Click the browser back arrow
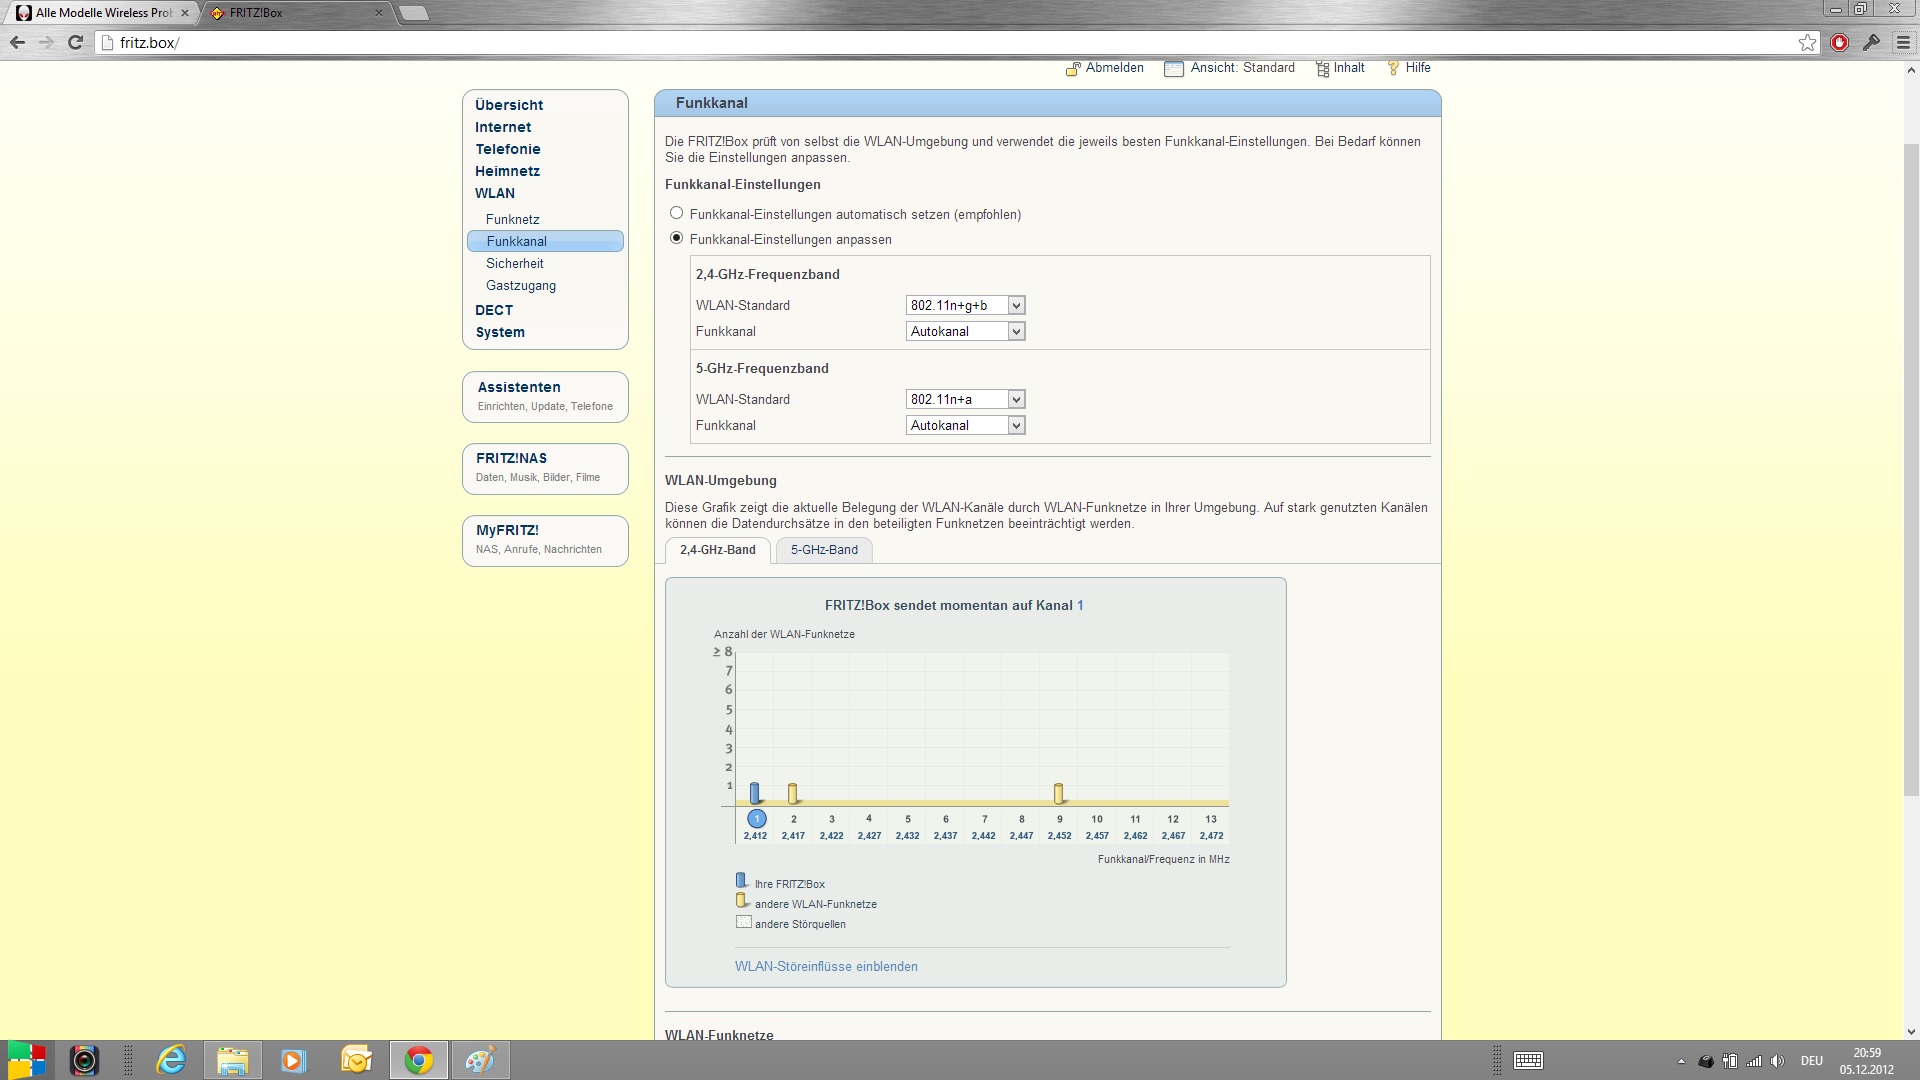 [x=17, y=42]
